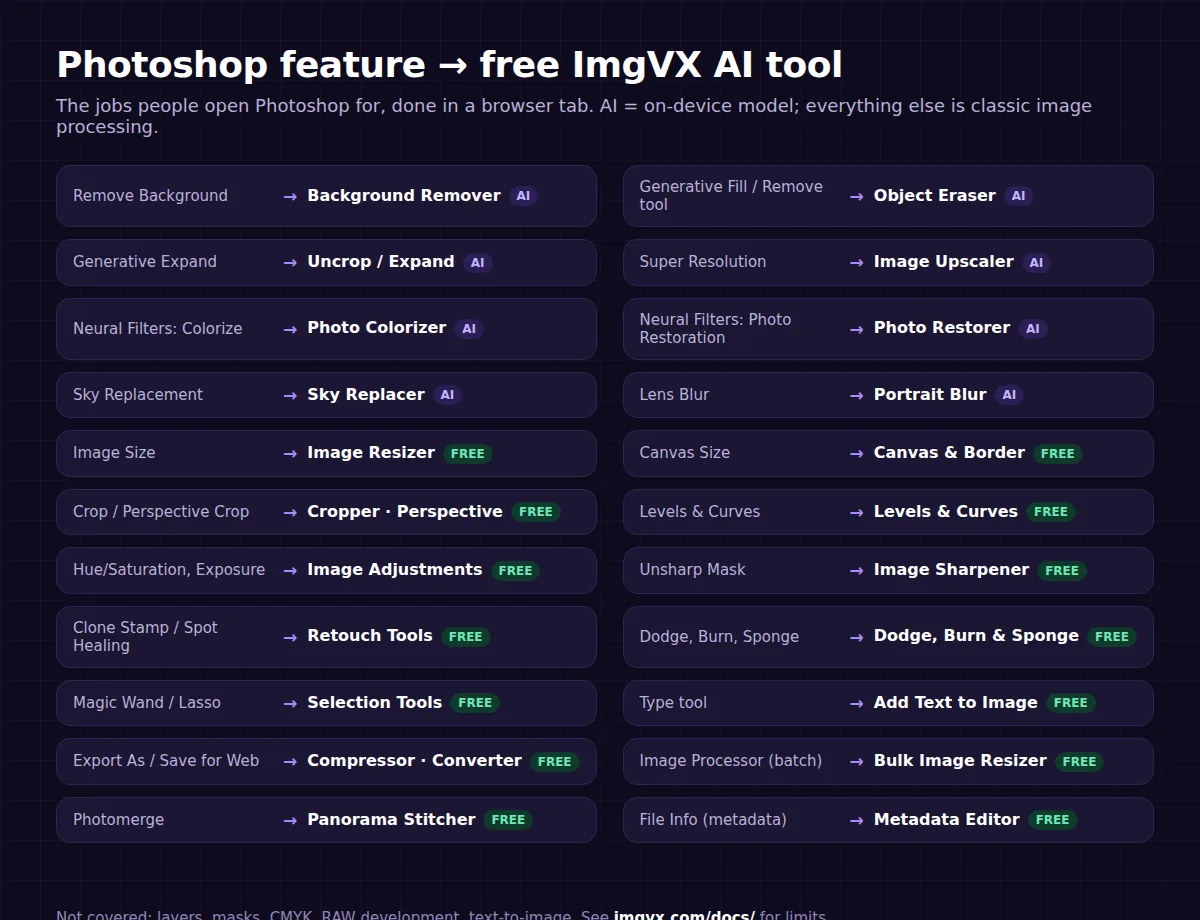Click the AI badge beside Portrait Blur
The width and height of the screenshot is (1200, 920).
click(1009, 395)
